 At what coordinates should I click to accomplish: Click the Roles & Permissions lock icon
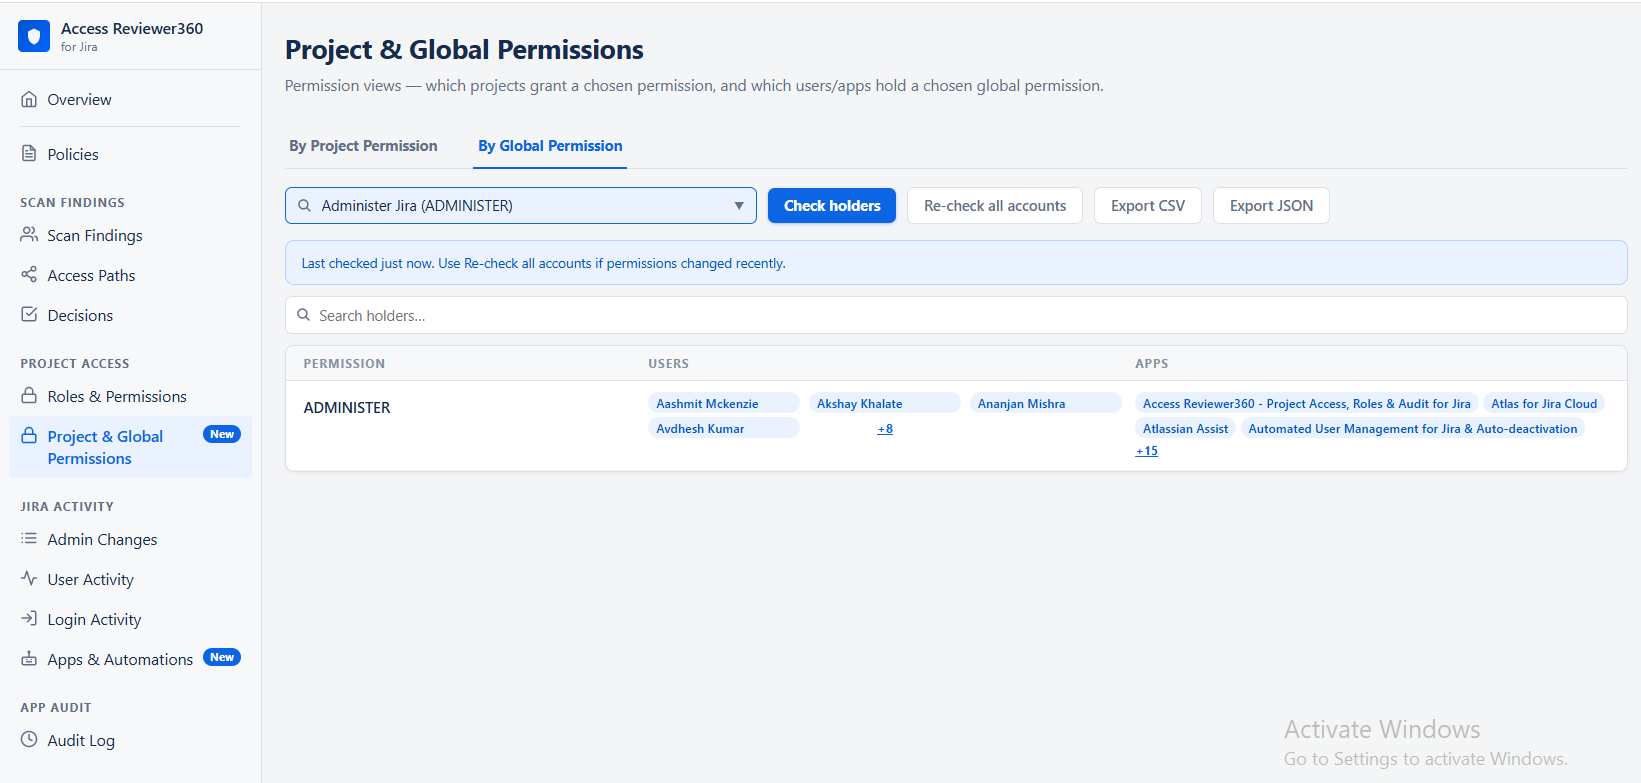[29, 396]
